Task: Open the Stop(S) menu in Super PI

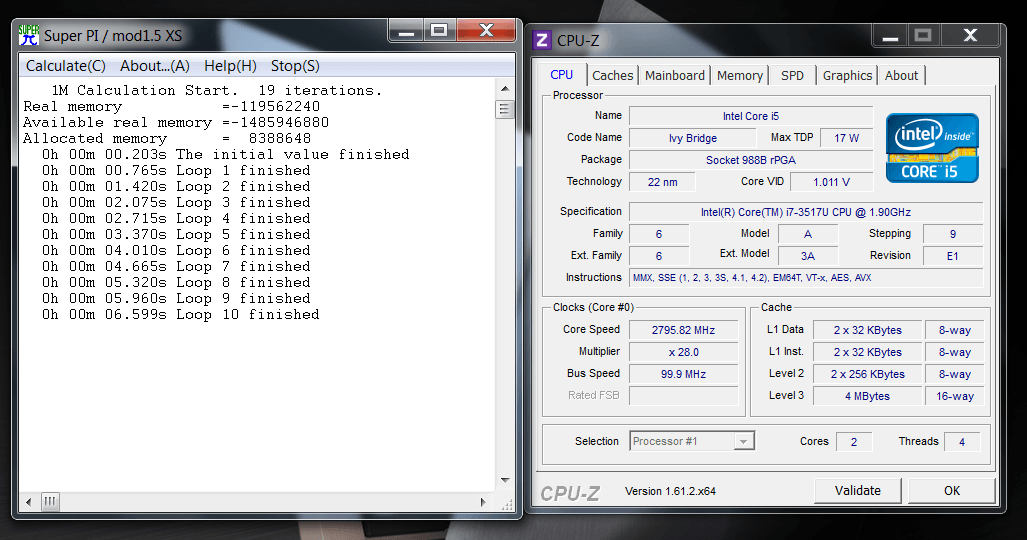Action: [x=295, y=66]
